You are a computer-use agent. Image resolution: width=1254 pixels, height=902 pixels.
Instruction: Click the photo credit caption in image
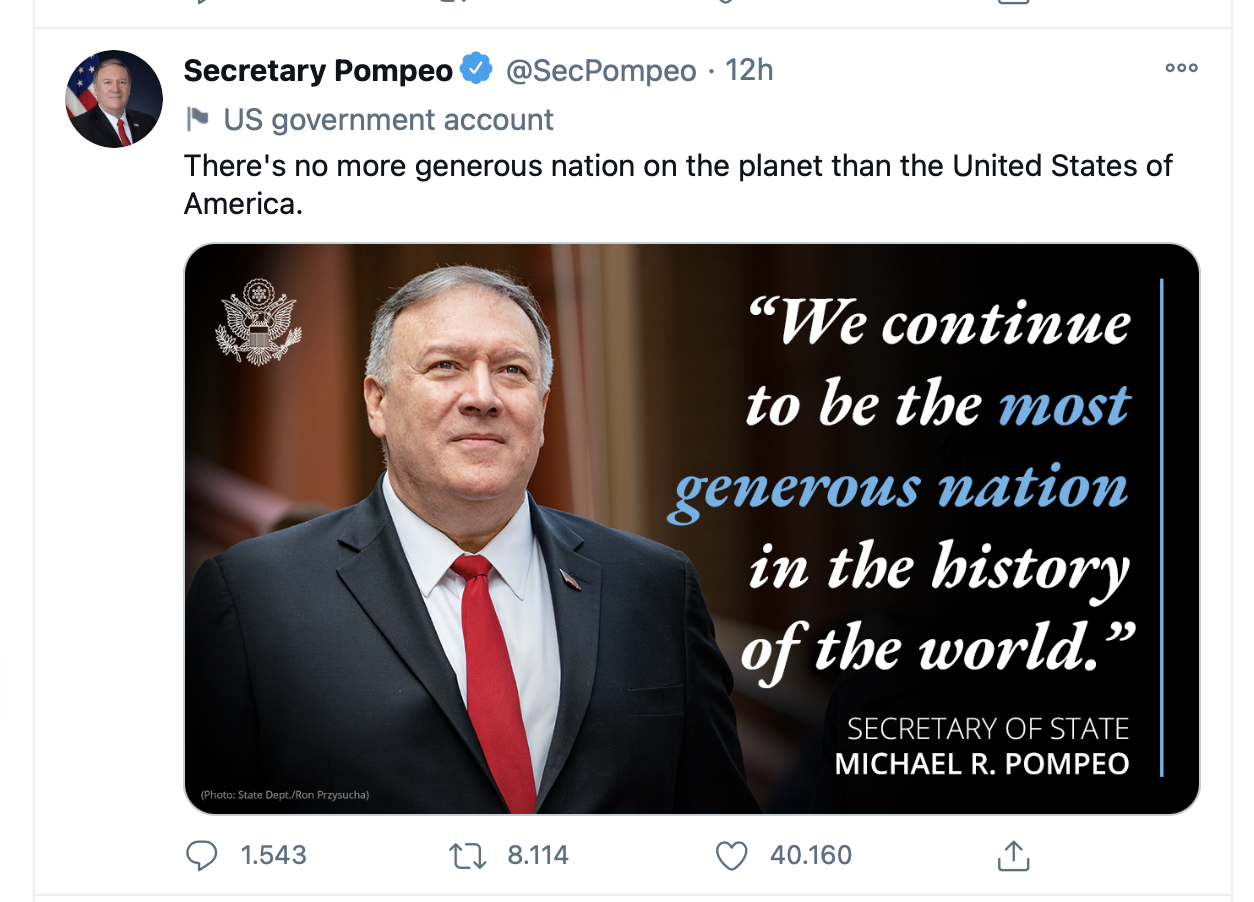[285, 795]
